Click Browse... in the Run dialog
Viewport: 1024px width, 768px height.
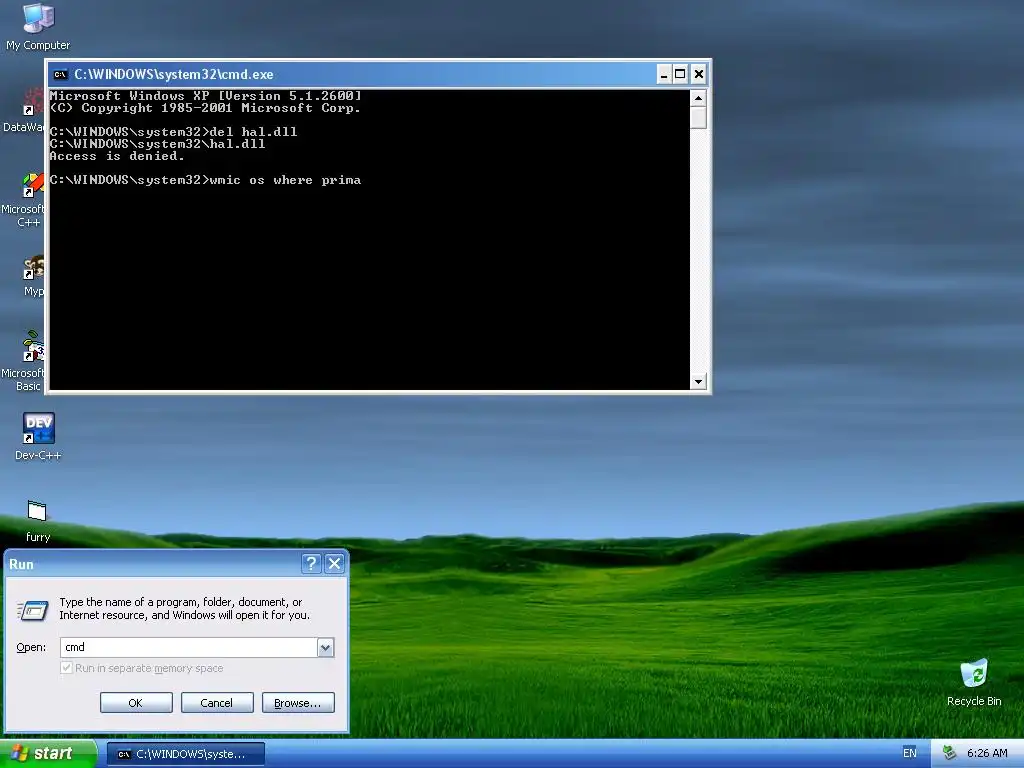click(298, 703)
